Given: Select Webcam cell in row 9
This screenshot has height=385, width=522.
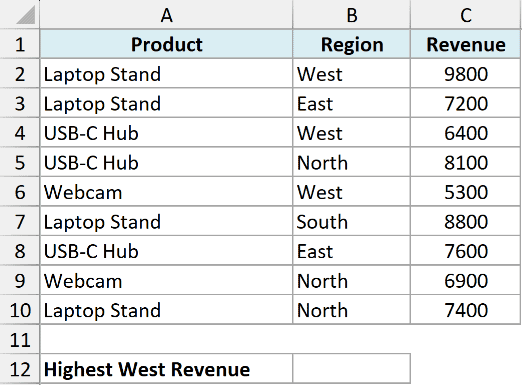Looking at the screenshot, I should point(166,280).
